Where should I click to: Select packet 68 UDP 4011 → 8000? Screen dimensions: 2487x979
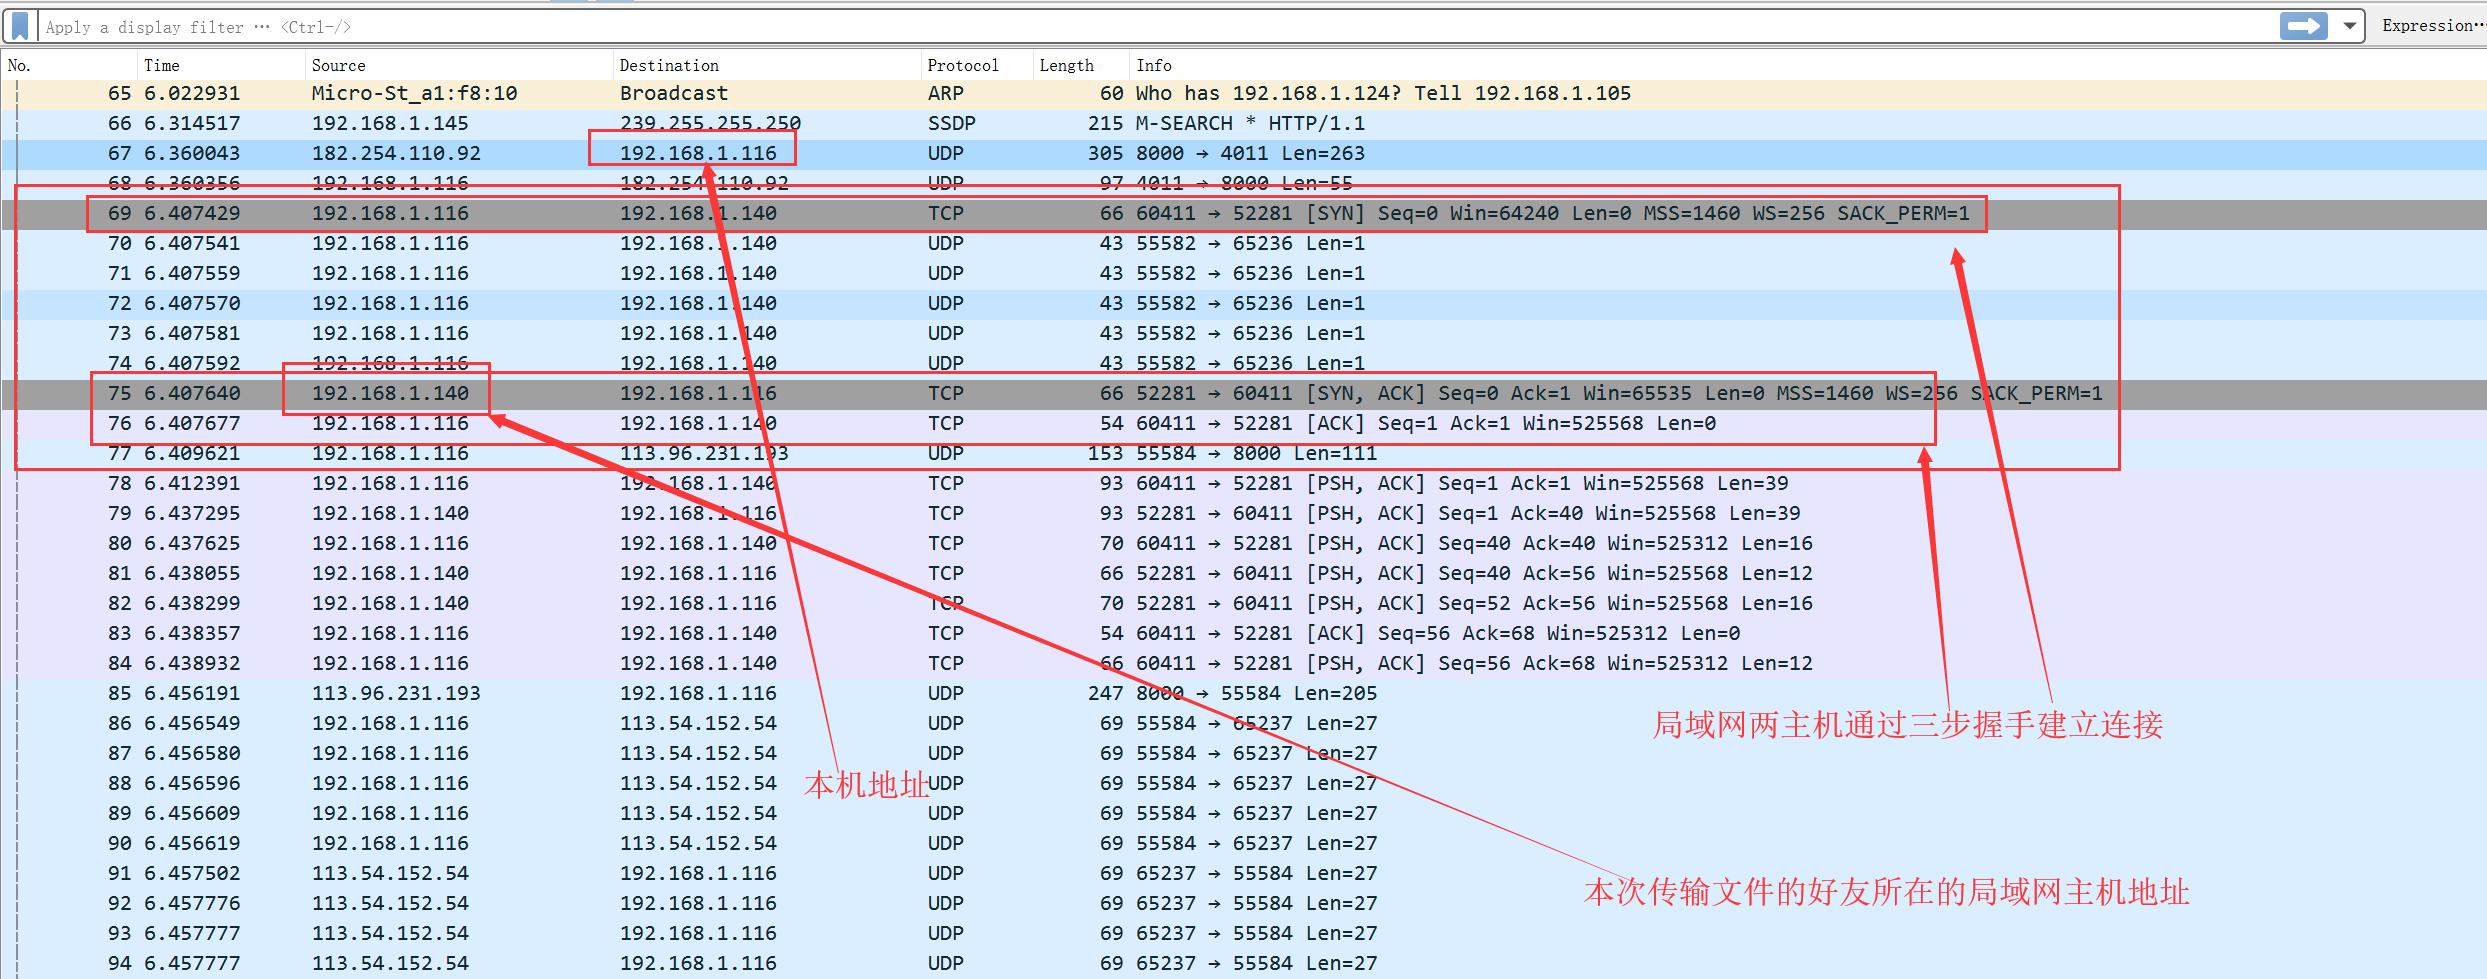[x=1244, y=183]
